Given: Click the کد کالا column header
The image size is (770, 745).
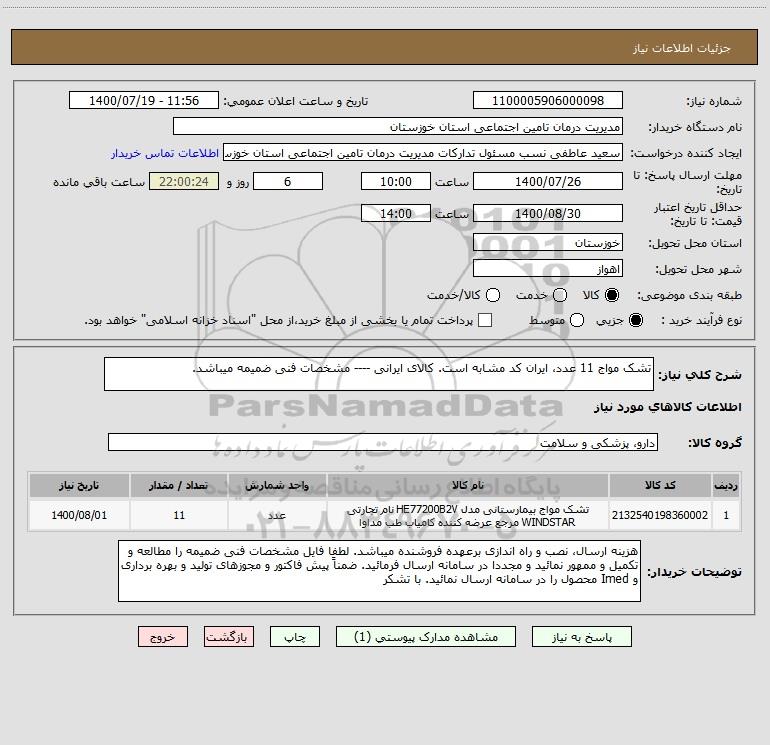Looking at the screenshot, I should pos(660,485).
